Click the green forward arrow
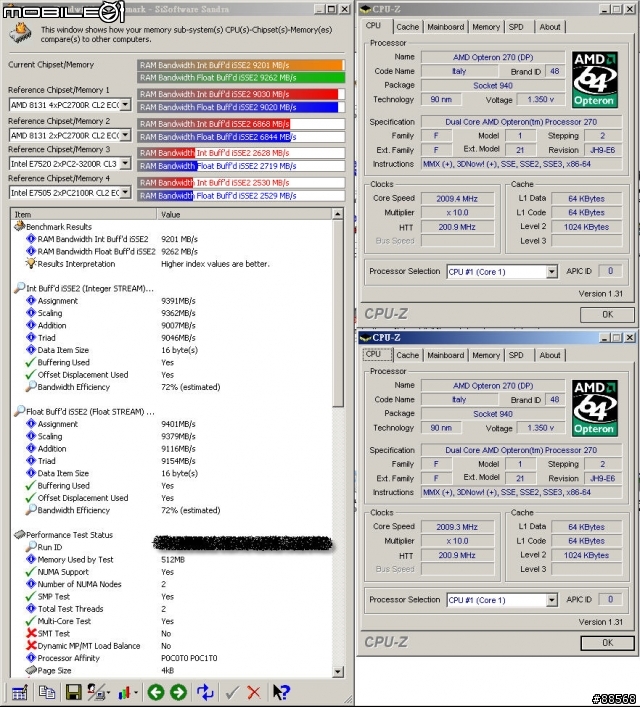This screenshot has width=640, height=707. (x=178, y=692)
